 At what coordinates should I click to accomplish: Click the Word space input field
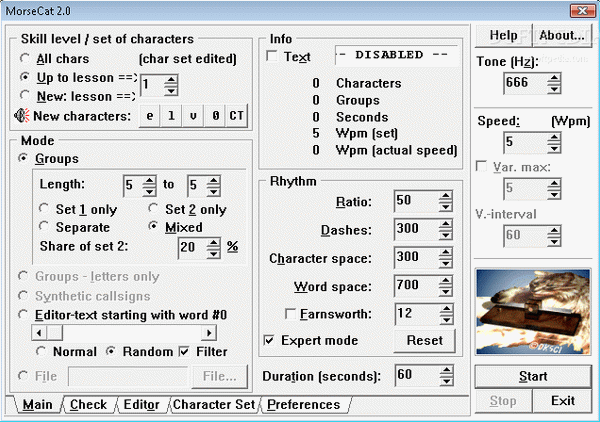pyautogui.click(x=416, y=286)
